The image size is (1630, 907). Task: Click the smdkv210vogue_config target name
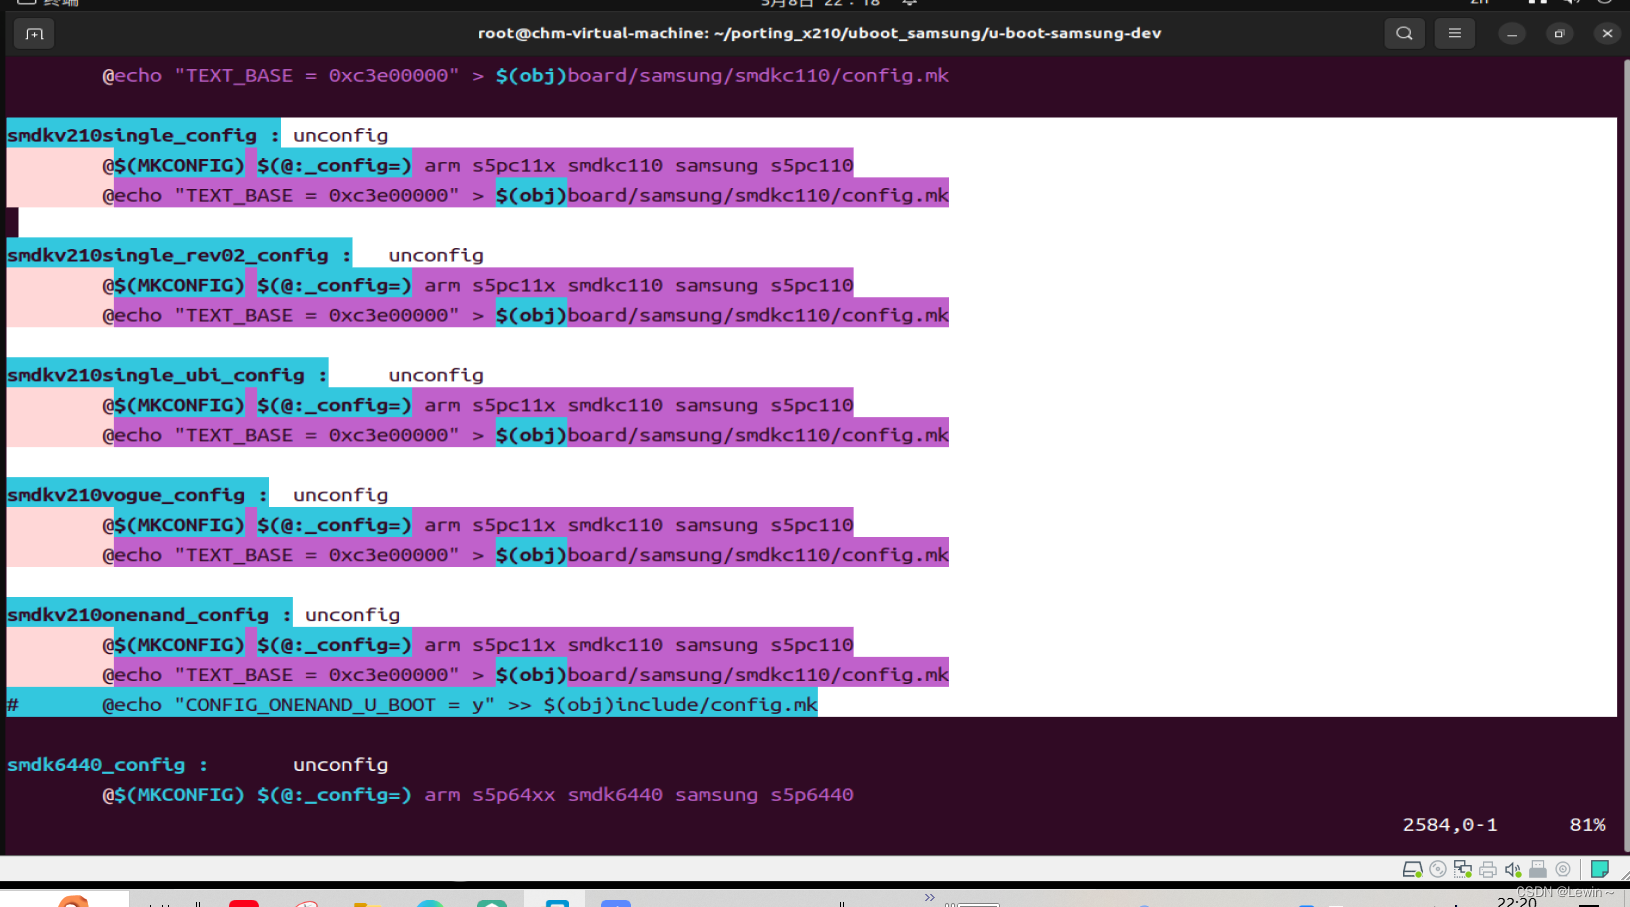point(126,495)
